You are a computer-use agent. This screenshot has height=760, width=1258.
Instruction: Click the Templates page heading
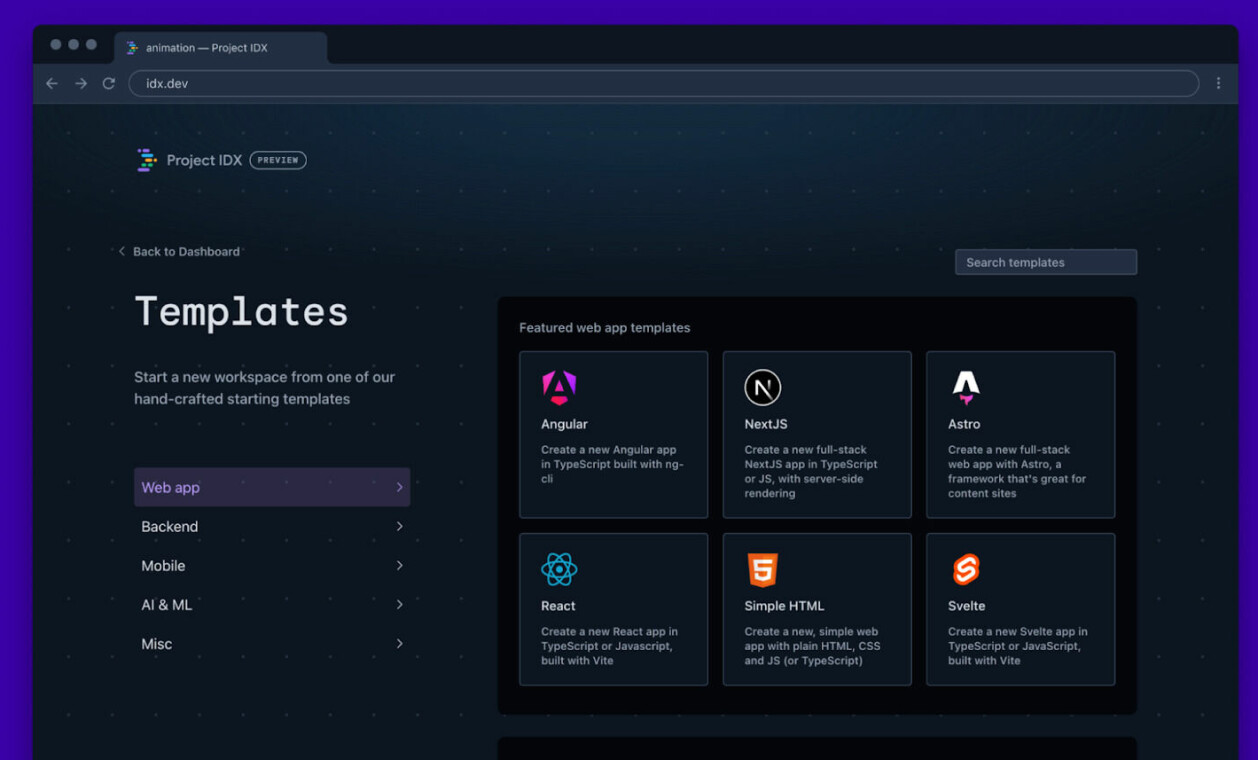(x=241, y=311)
